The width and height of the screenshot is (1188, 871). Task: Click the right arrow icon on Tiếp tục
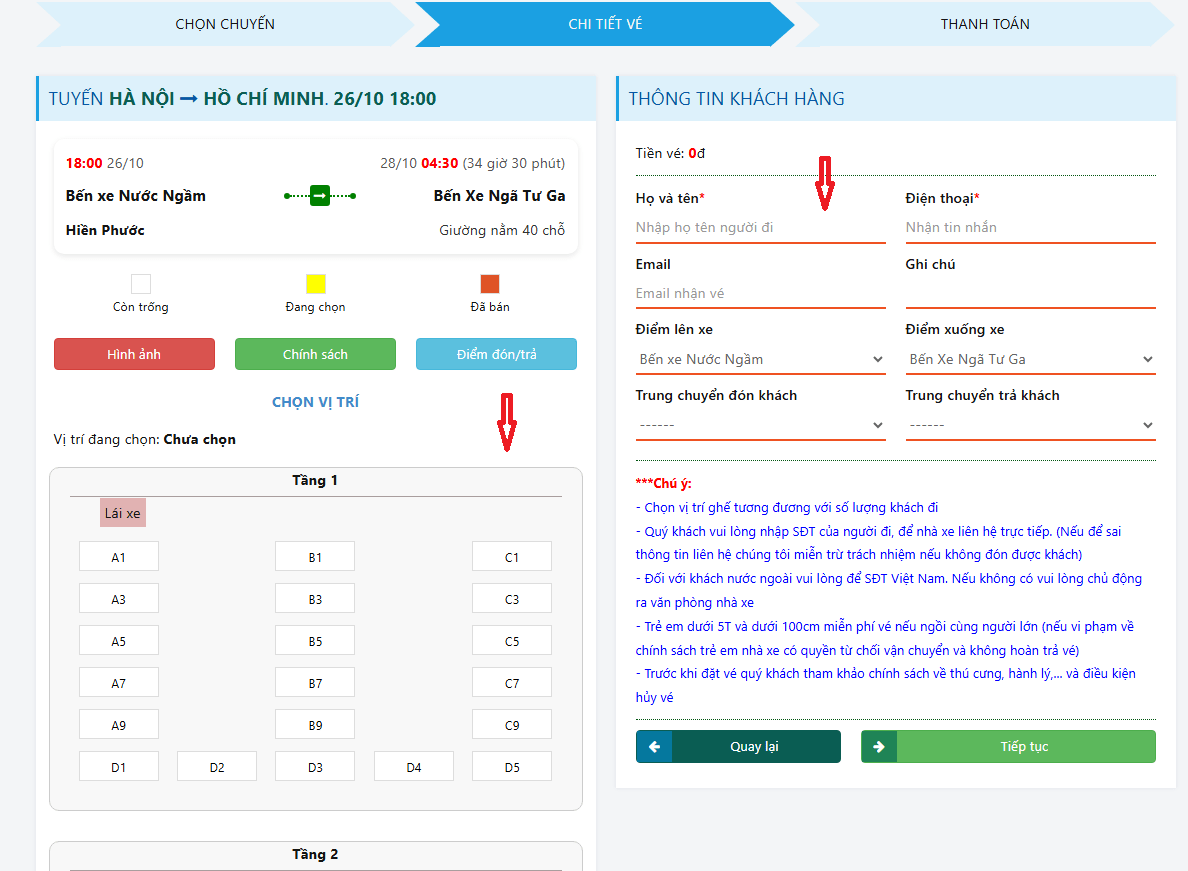tap(879, 747)
